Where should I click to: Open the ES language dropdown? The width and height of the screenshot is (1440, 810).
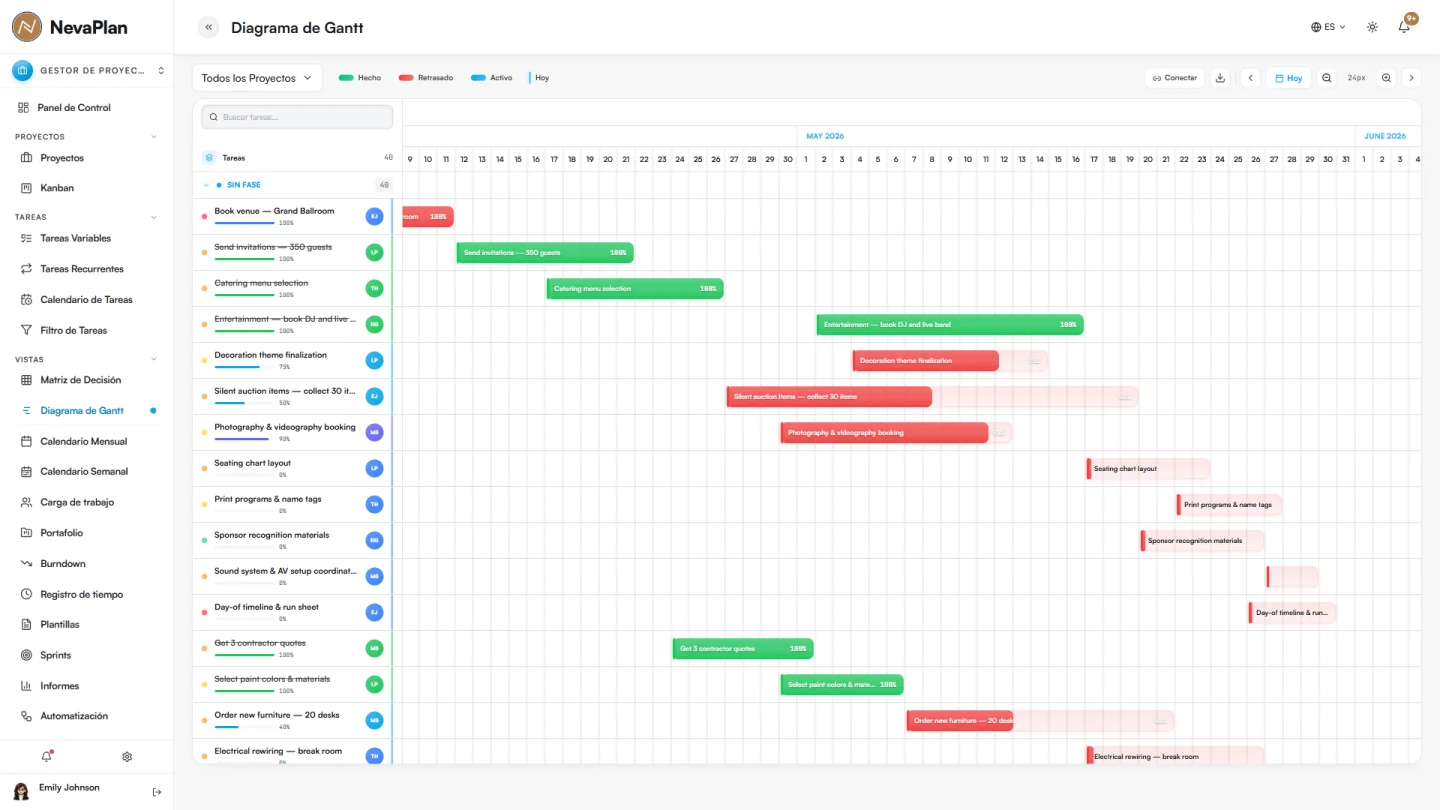[1328, 27]
